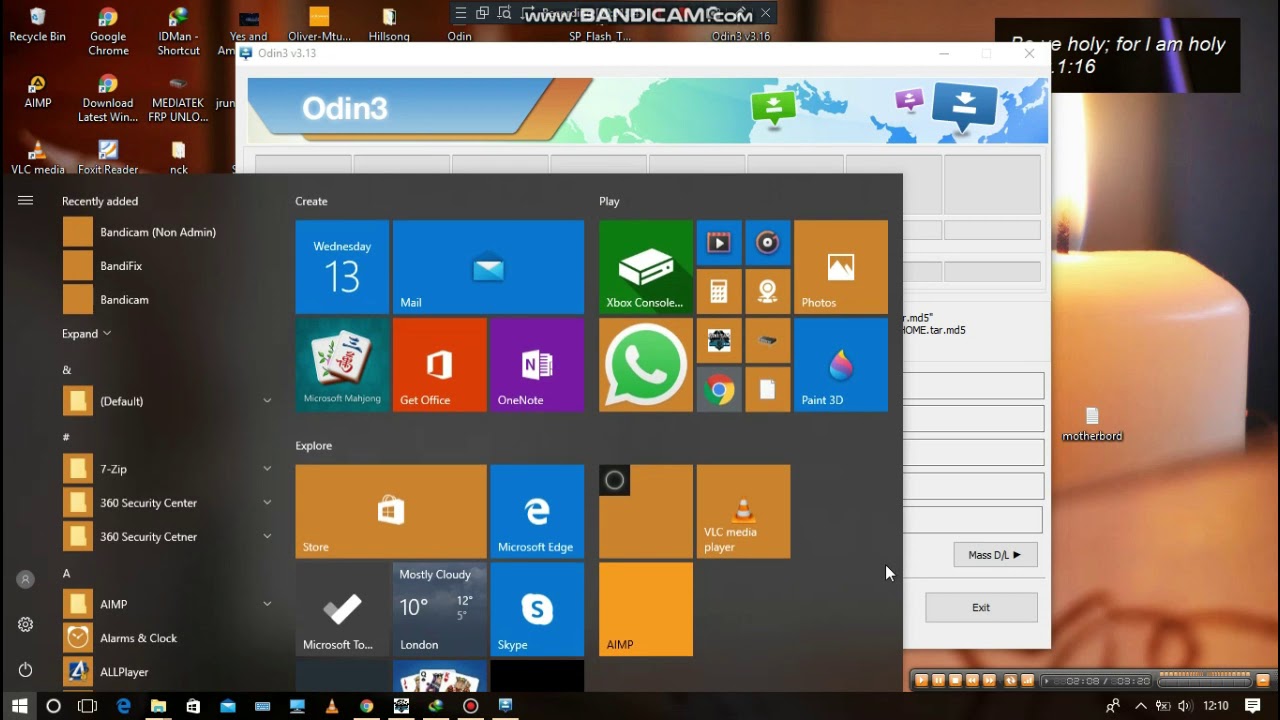Open Bandicam record icon on taskbar
The image size is (1280, 720).
tap(471, 705)
